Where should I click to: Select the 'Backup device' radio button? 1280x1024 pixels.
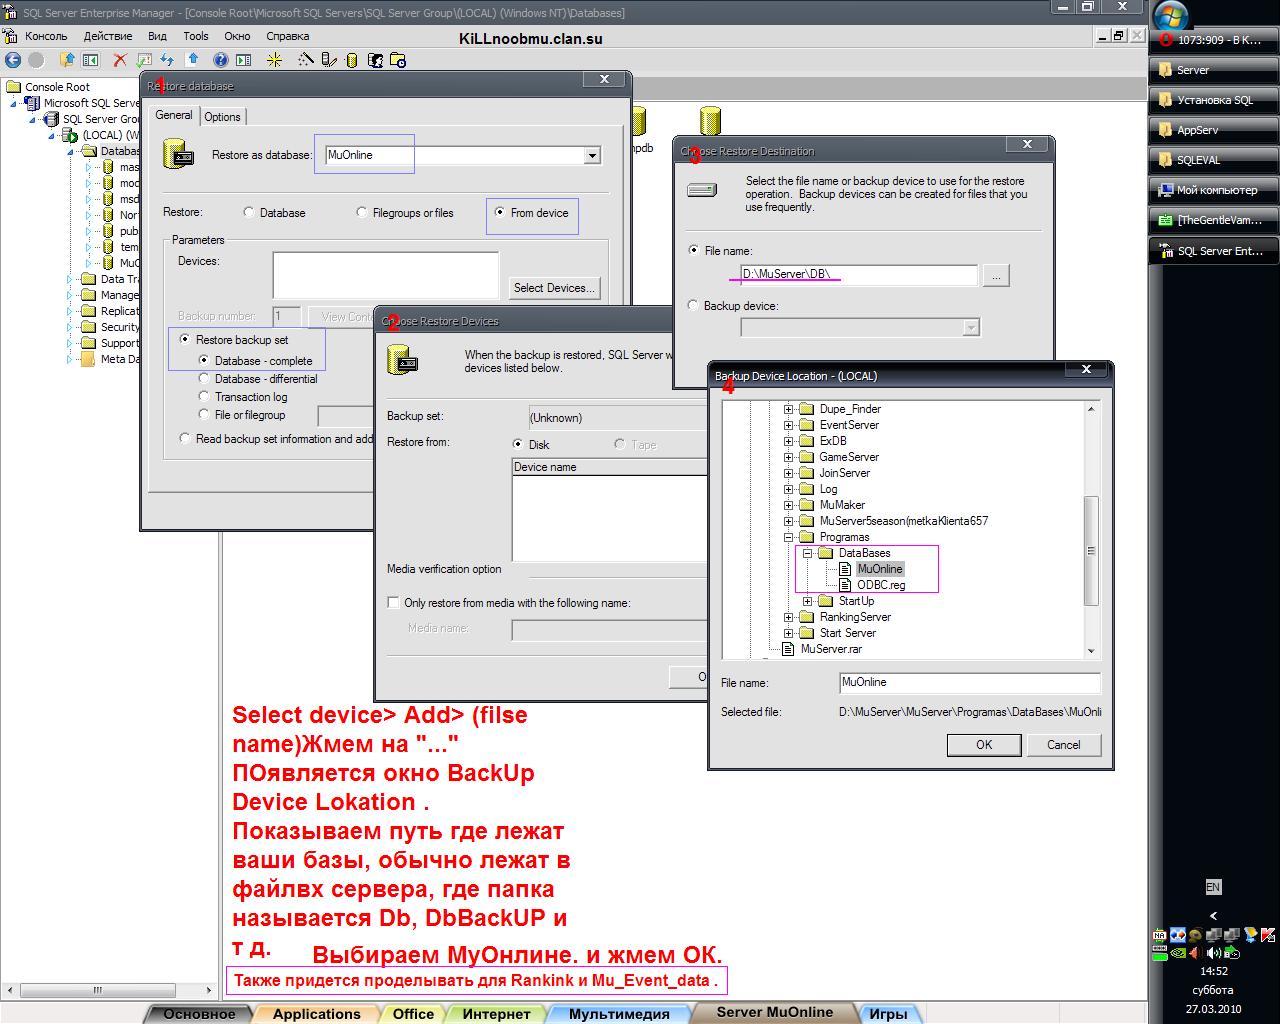pos(694,306)
